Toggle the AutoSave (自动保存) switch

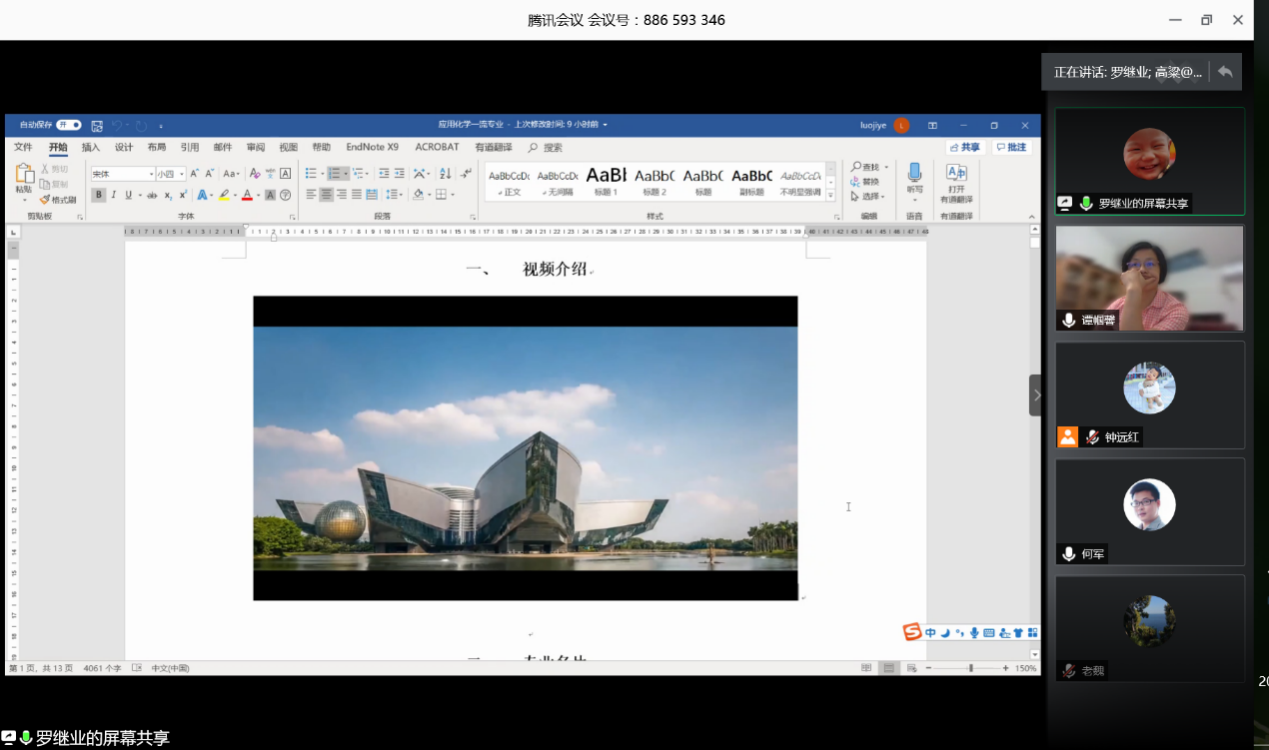68,125
